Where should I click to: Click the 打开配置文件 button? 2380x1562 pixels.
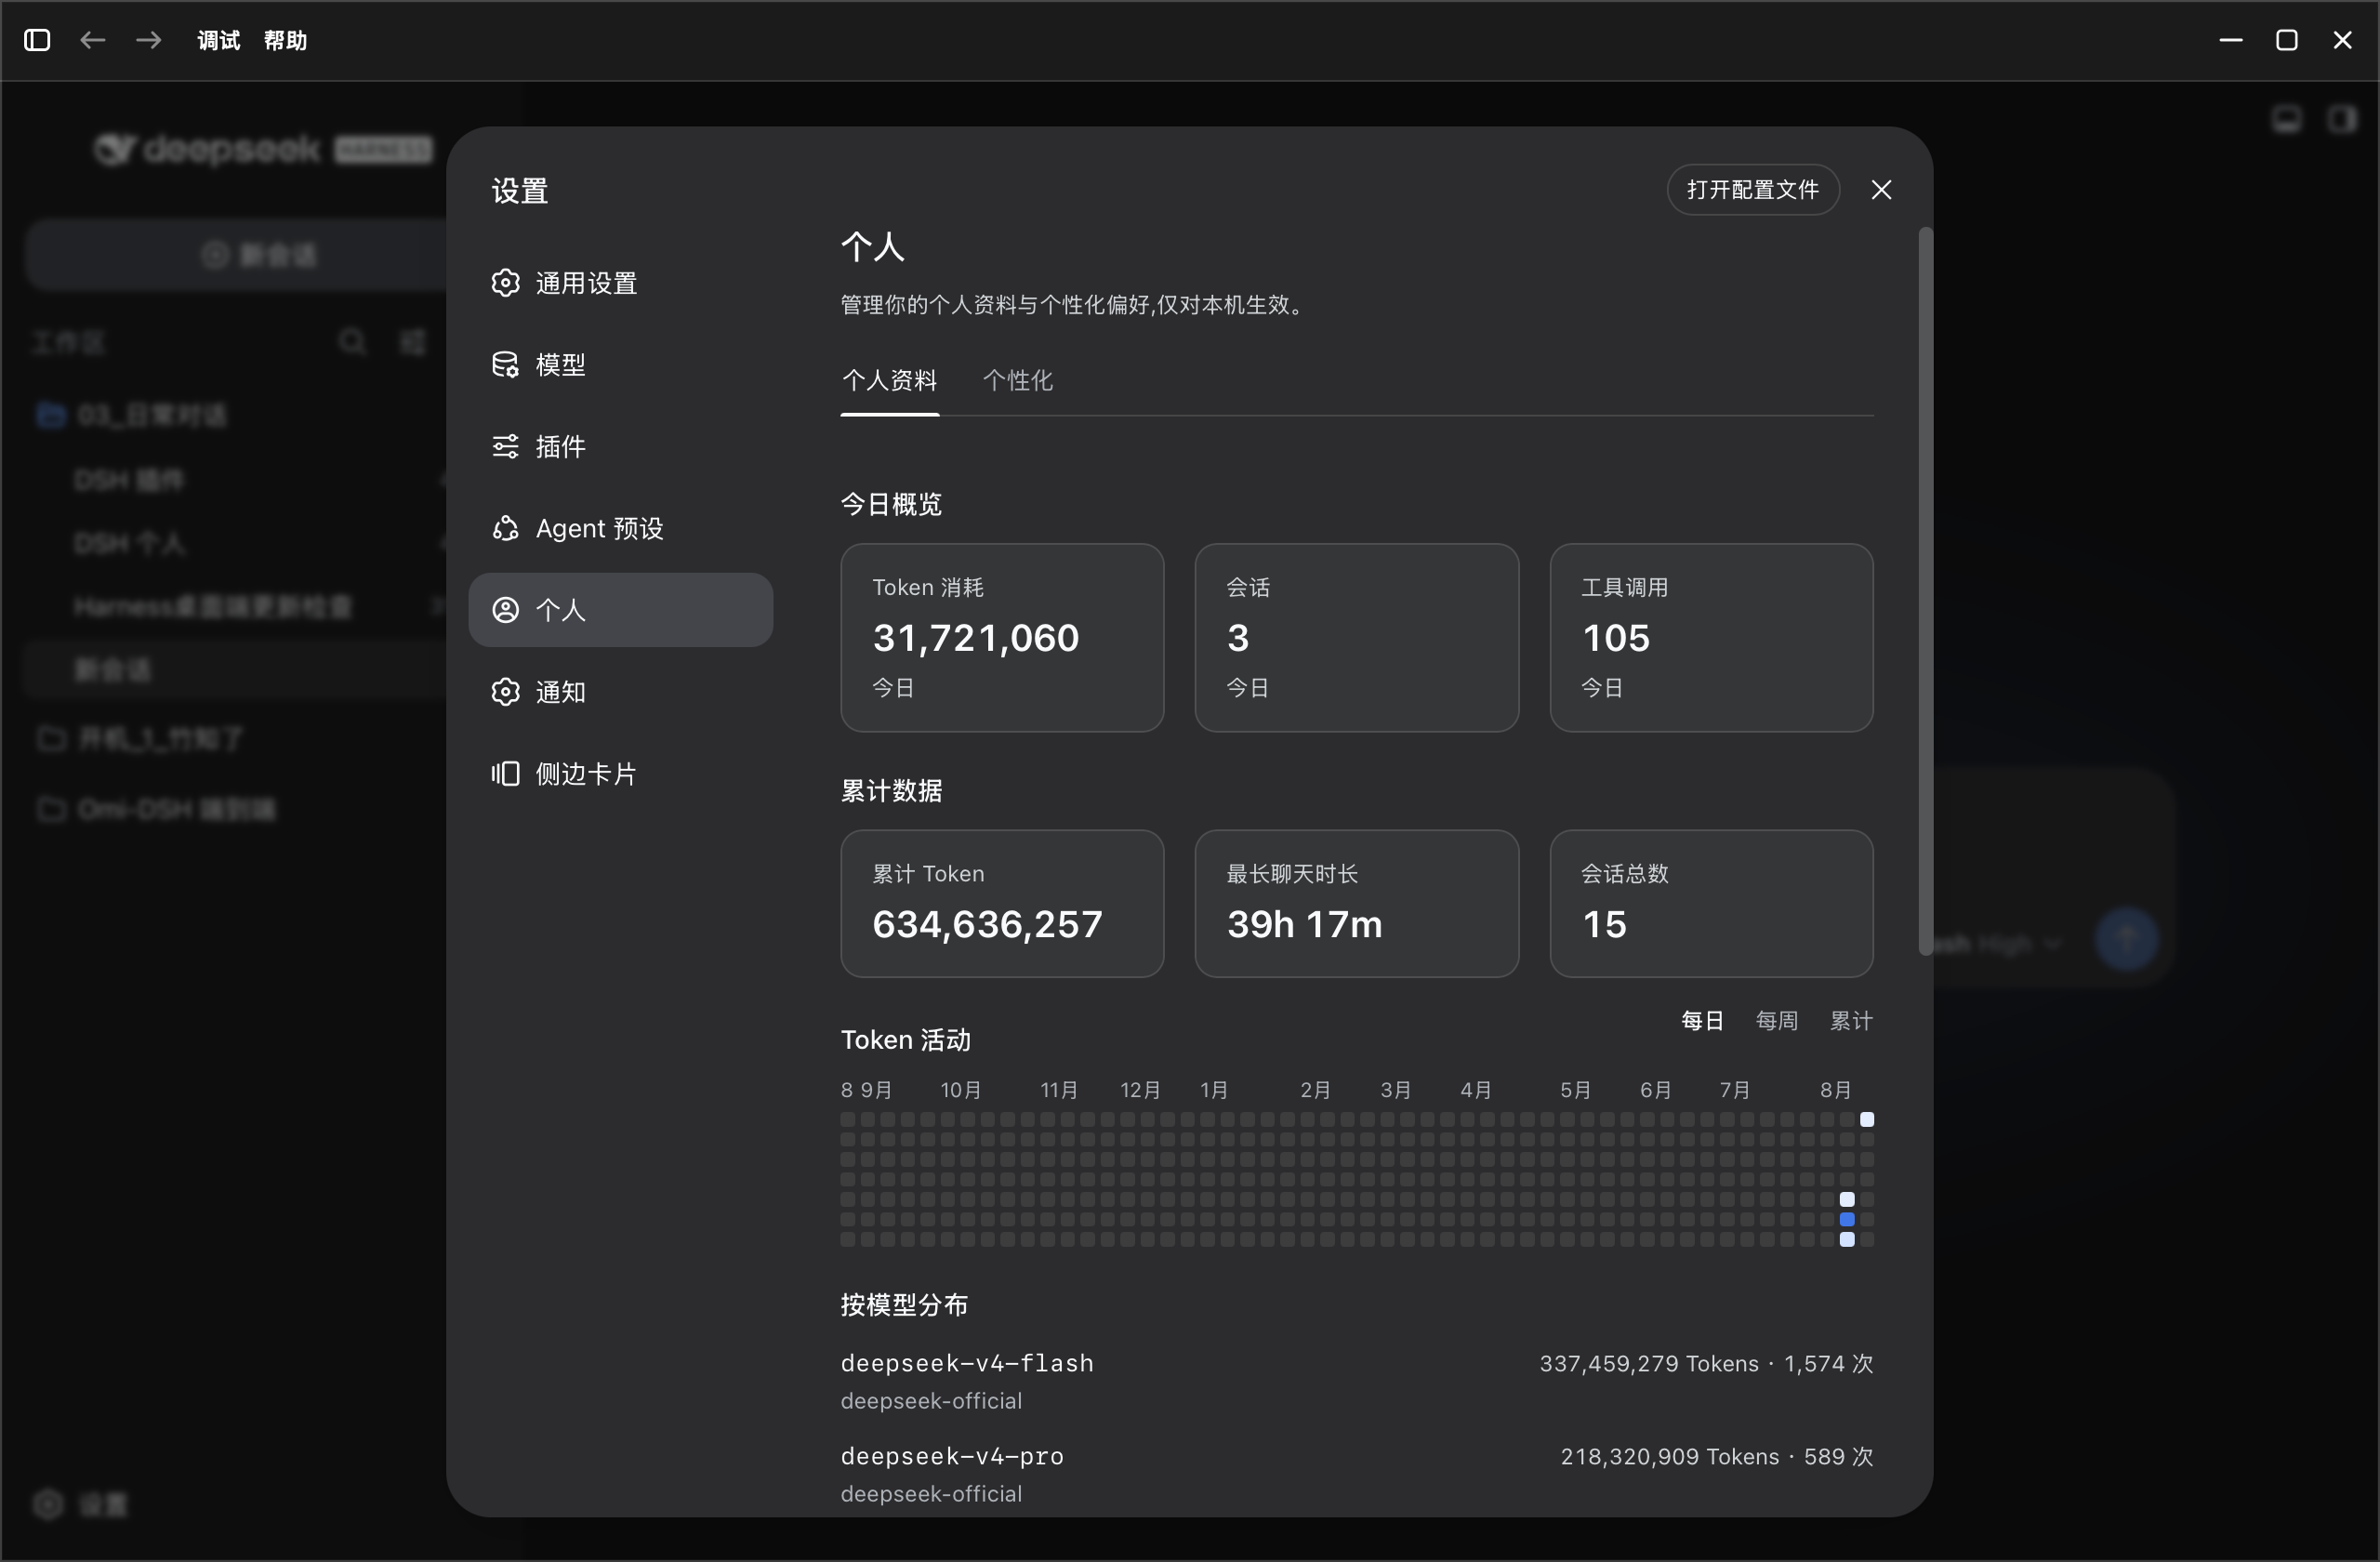pos(1753,190)
